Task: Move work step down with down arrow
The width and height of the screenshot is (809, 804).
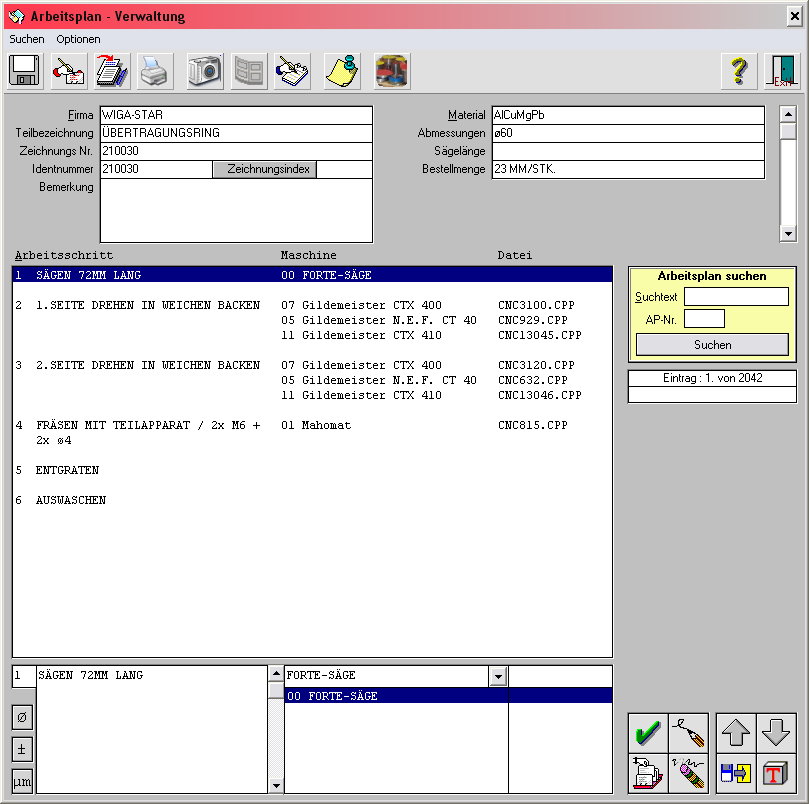Action: (x=776, y=732)
